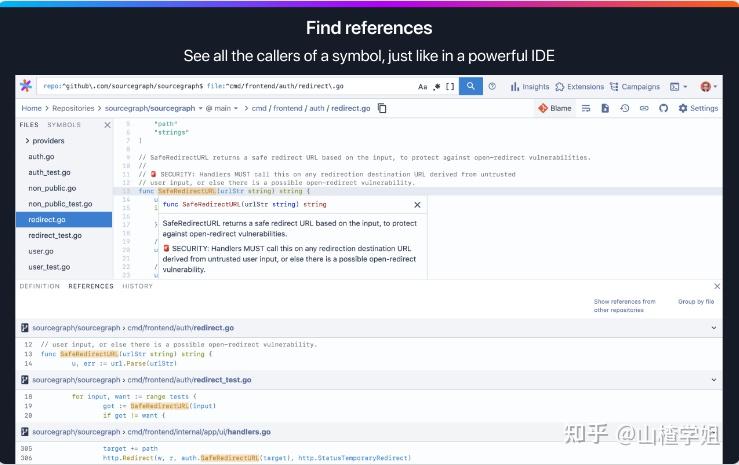Click the Sourcegraph logo icon
Screen dimensions: 739x465
click(25, 86)
